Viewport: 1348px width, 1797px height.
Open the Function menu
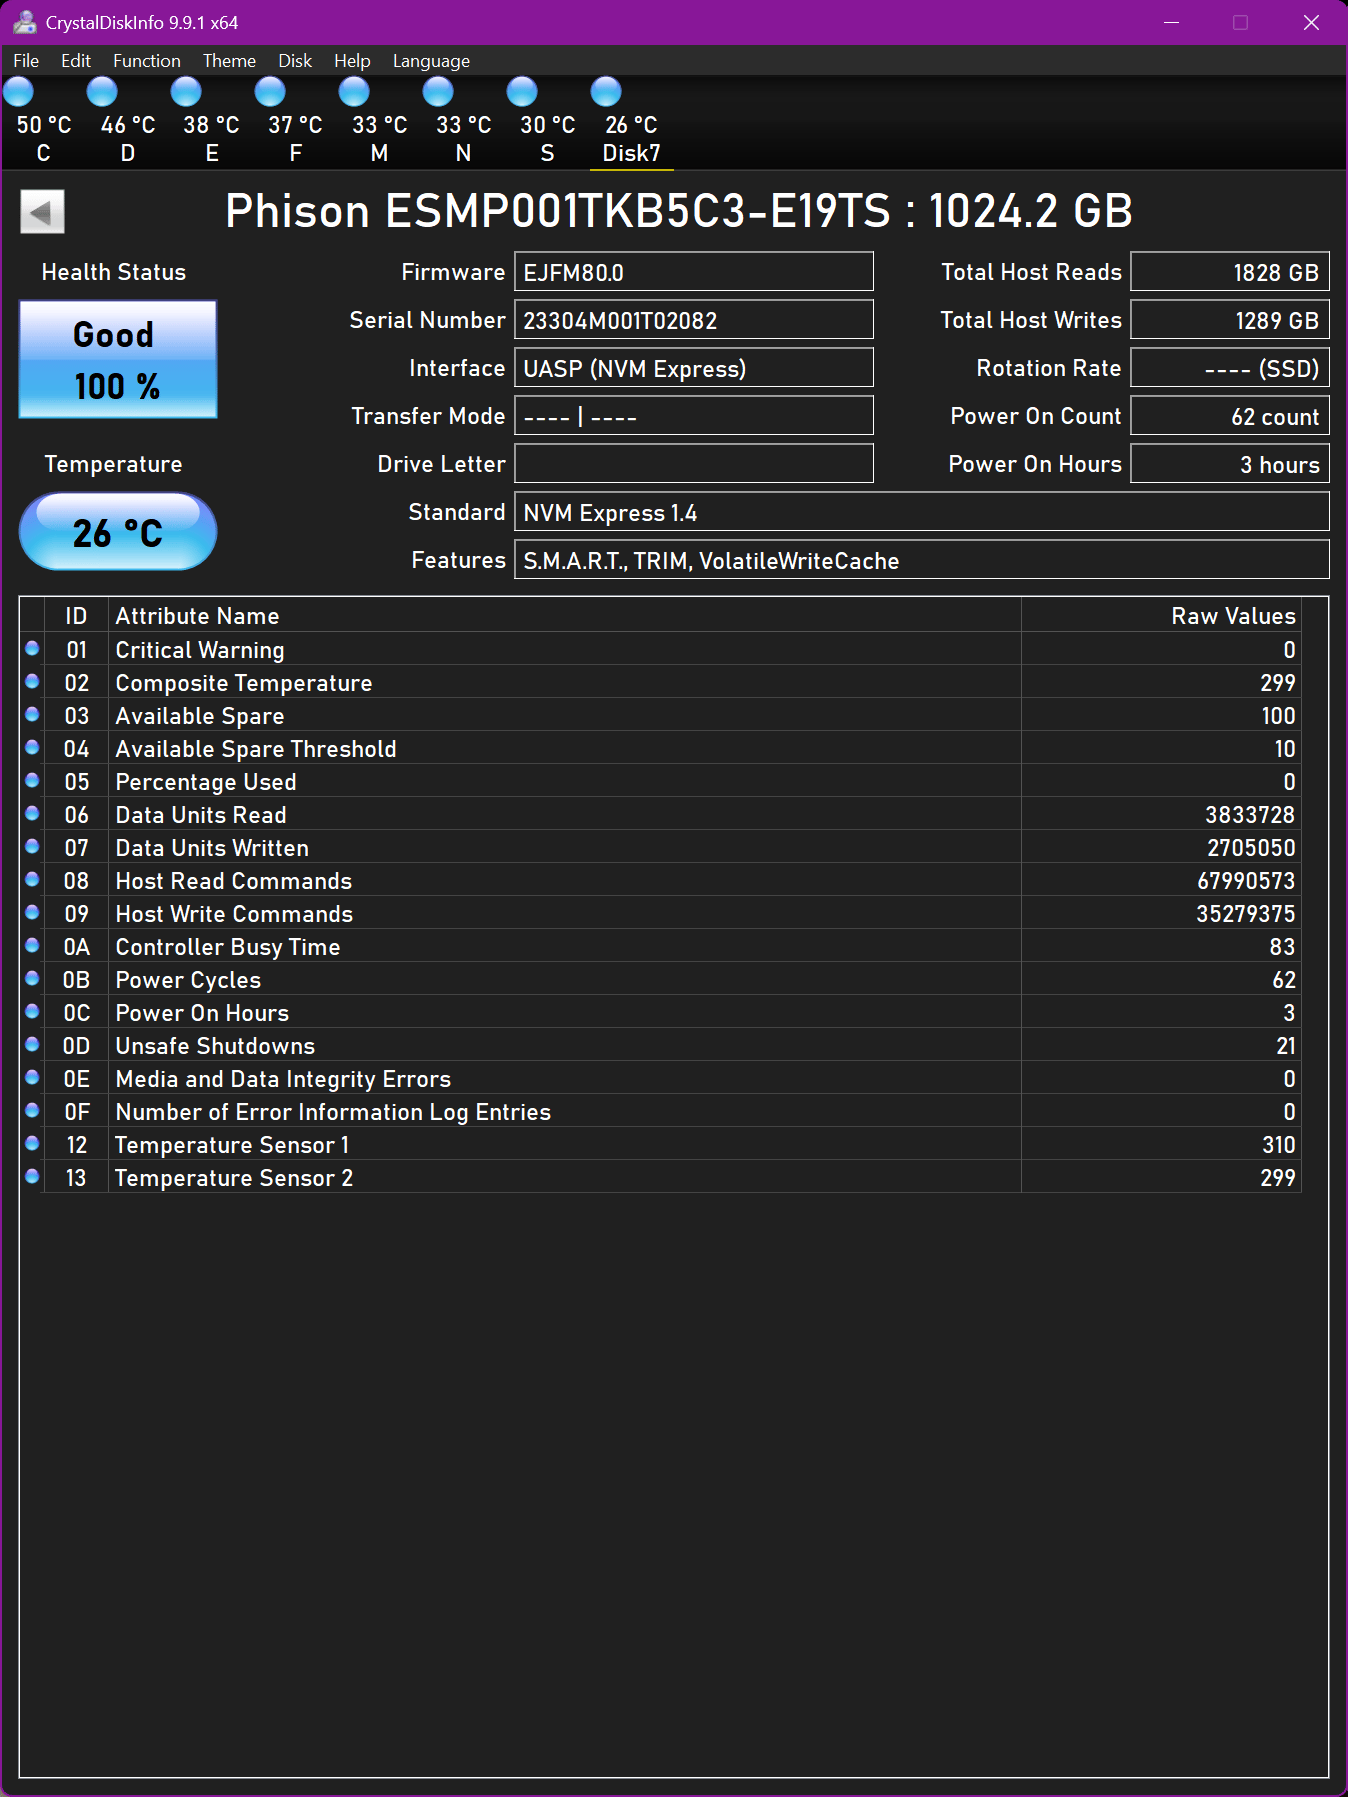(147, 61)
